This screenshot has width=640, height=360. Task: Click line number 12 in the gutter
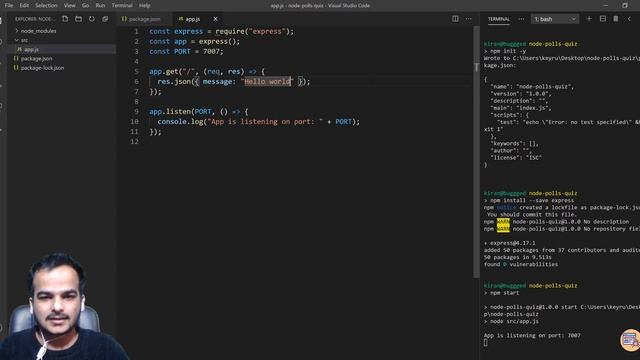135,142
